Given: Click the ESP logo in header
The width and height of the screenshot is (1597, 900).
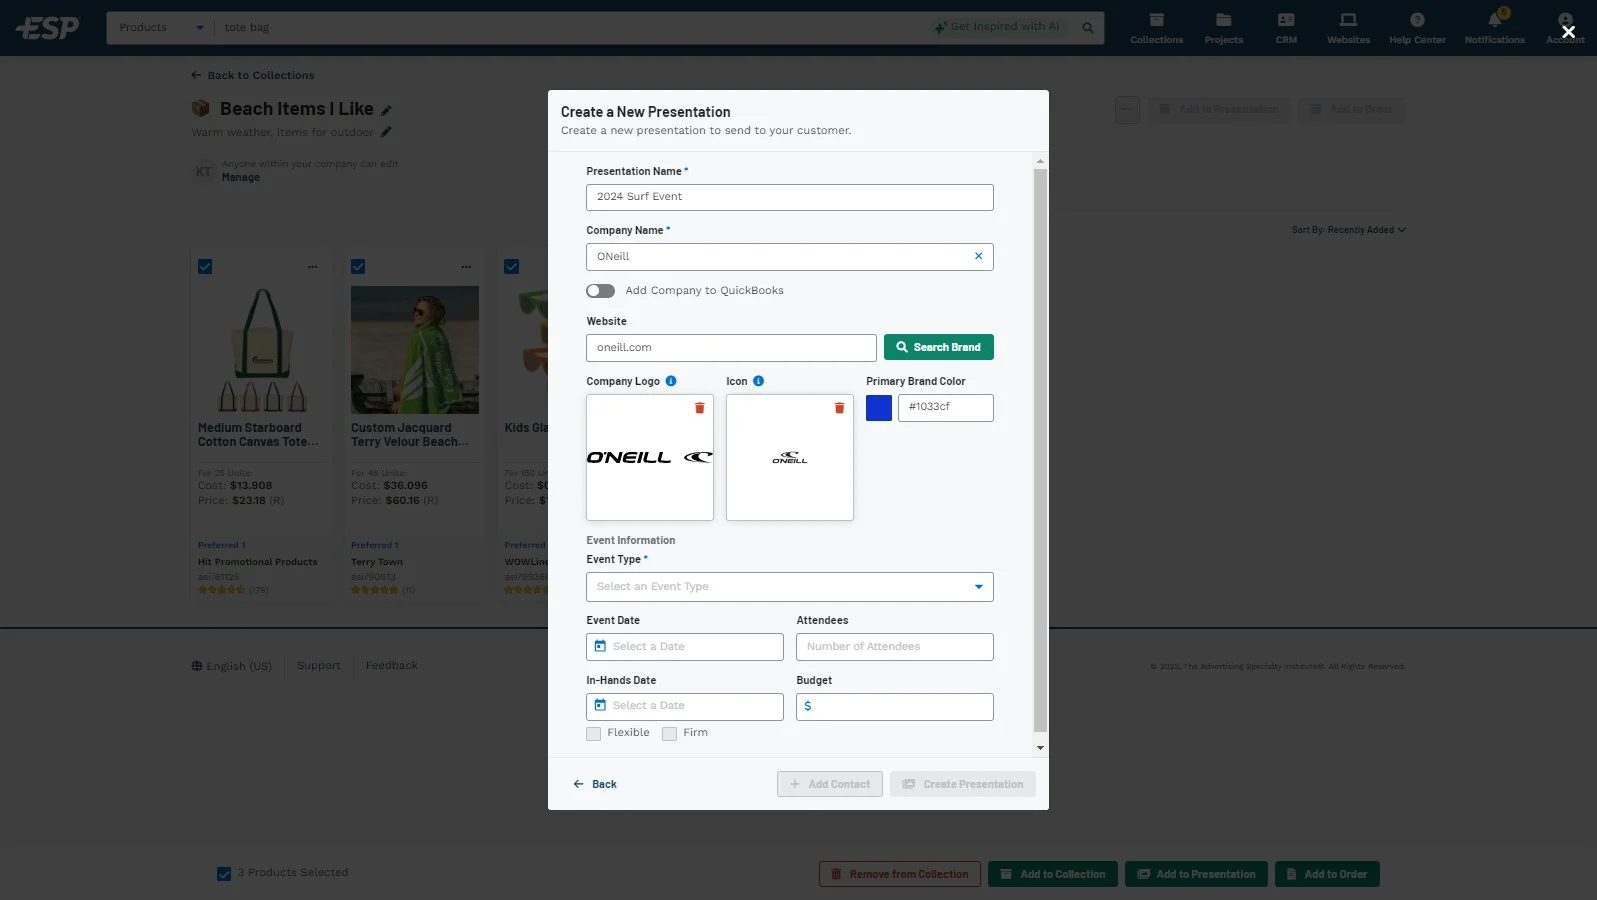Looking at the screenshot, I should [47, 27].
